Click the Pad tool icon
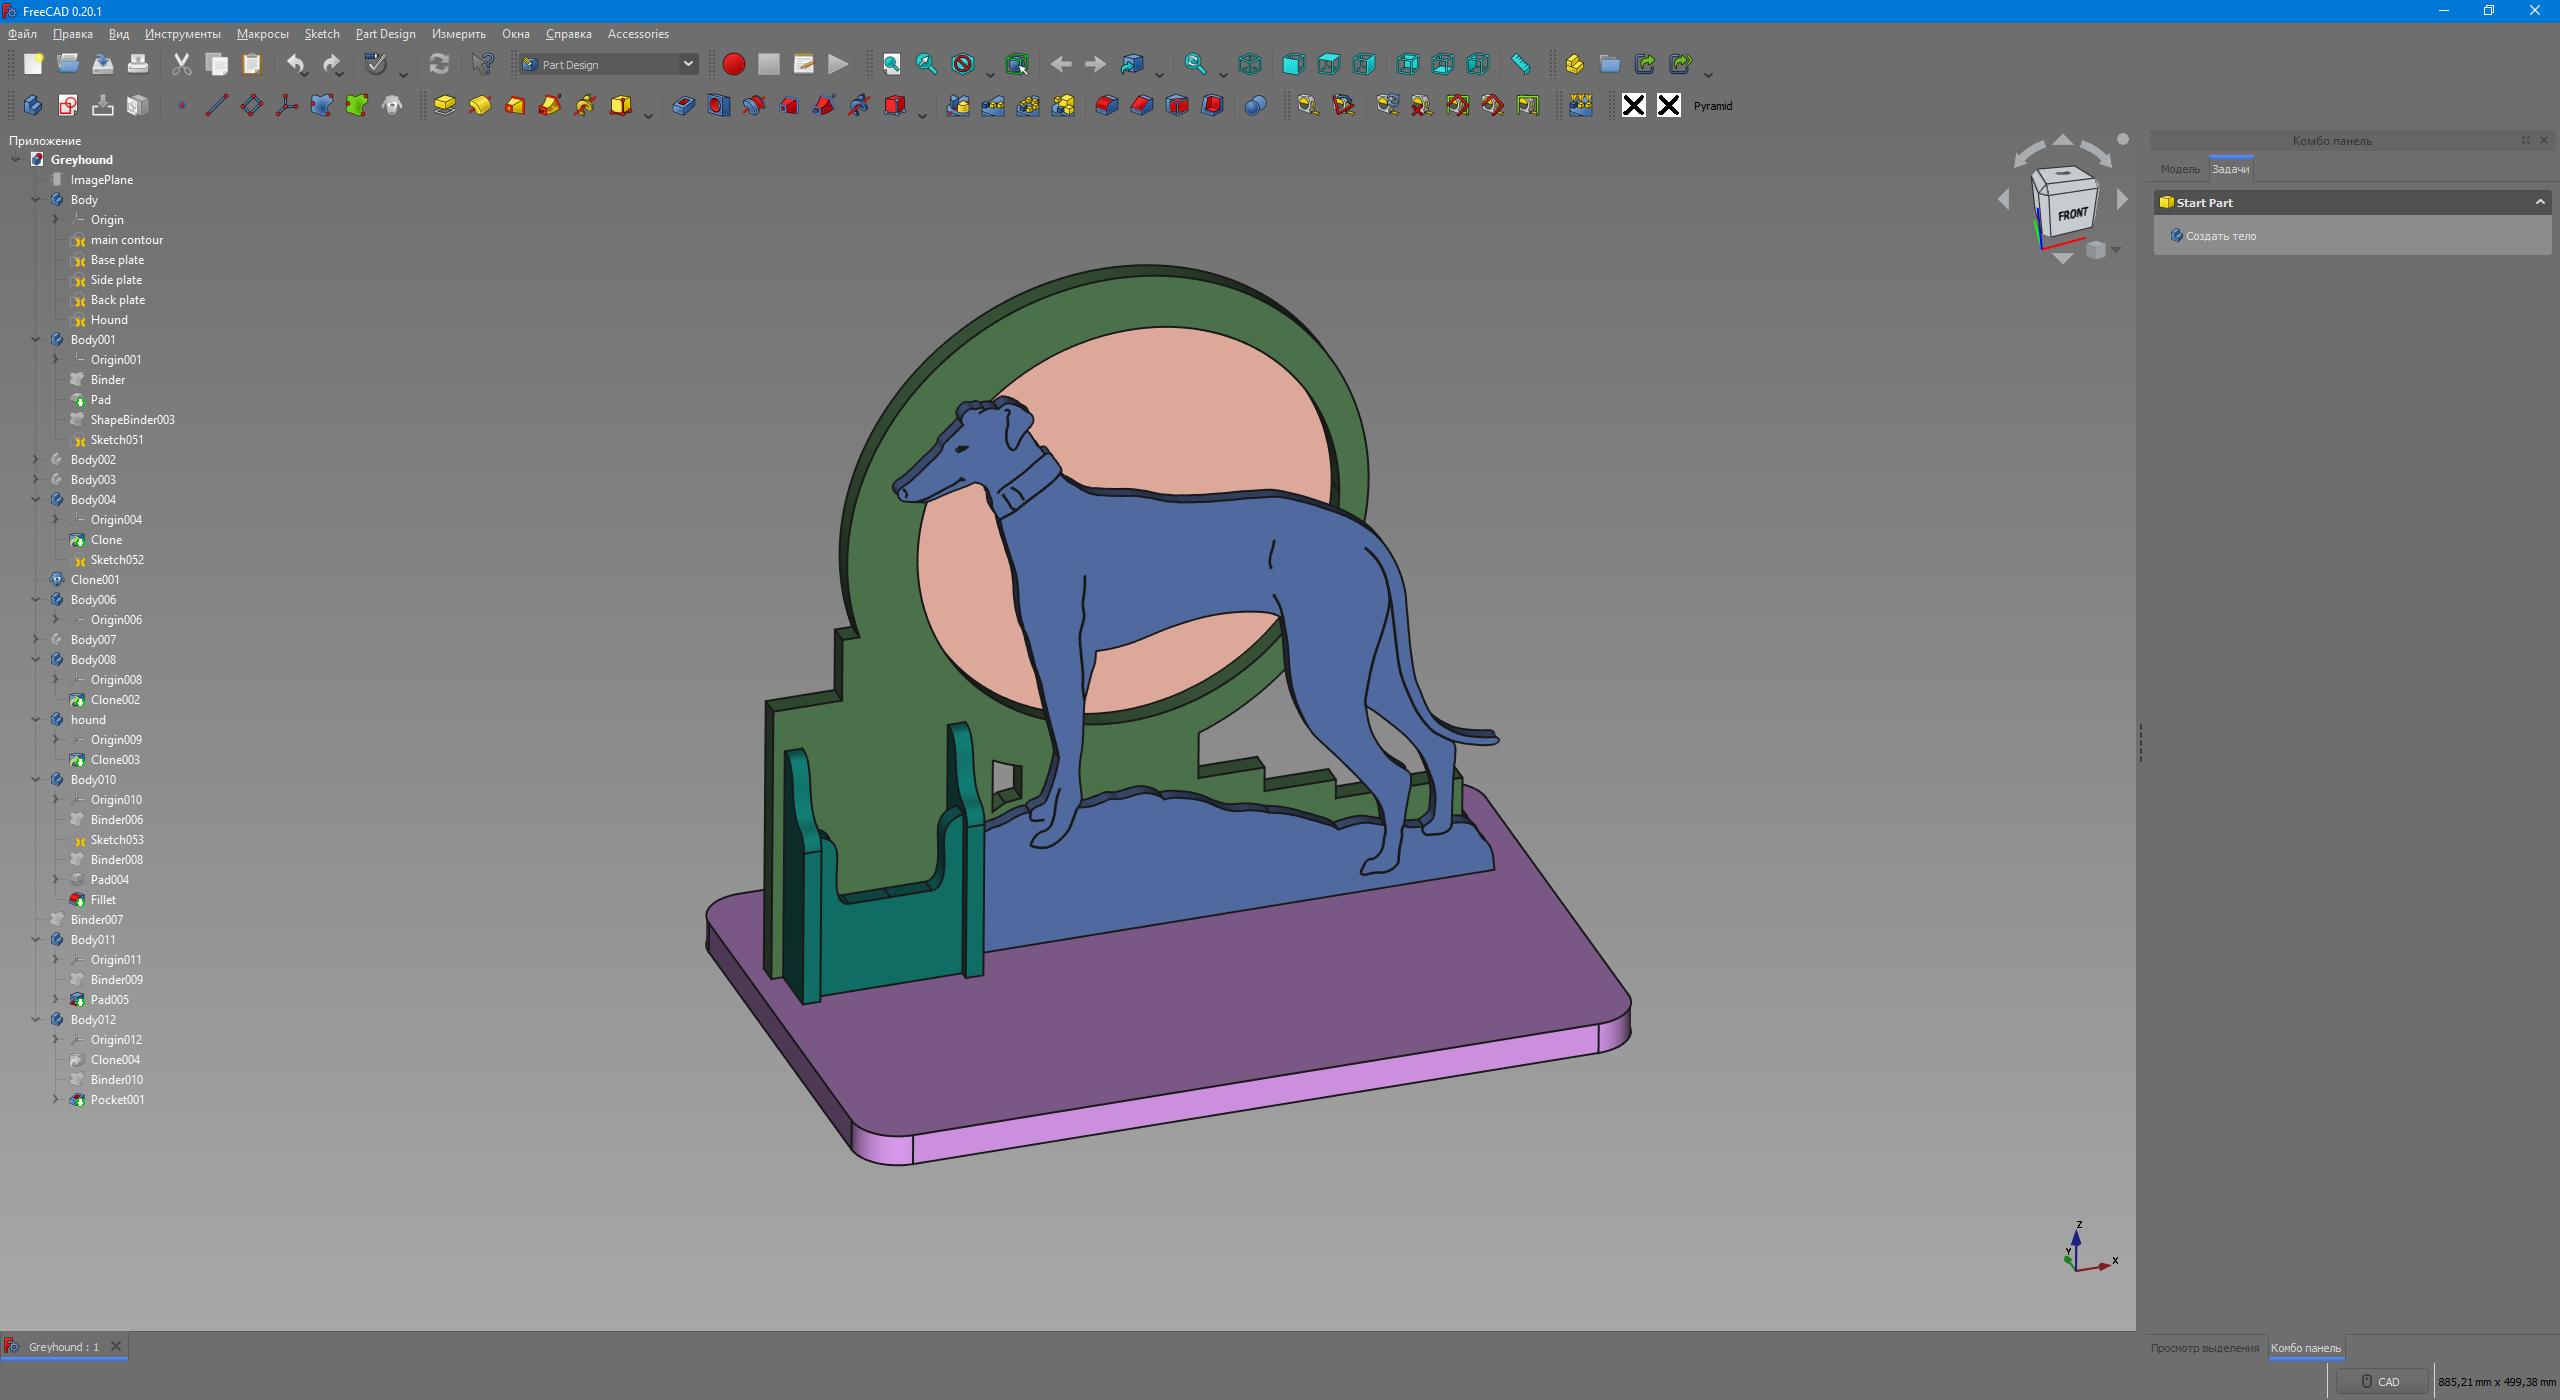This screenshot has height=1400, width=2560. click(x=445, y=105)
